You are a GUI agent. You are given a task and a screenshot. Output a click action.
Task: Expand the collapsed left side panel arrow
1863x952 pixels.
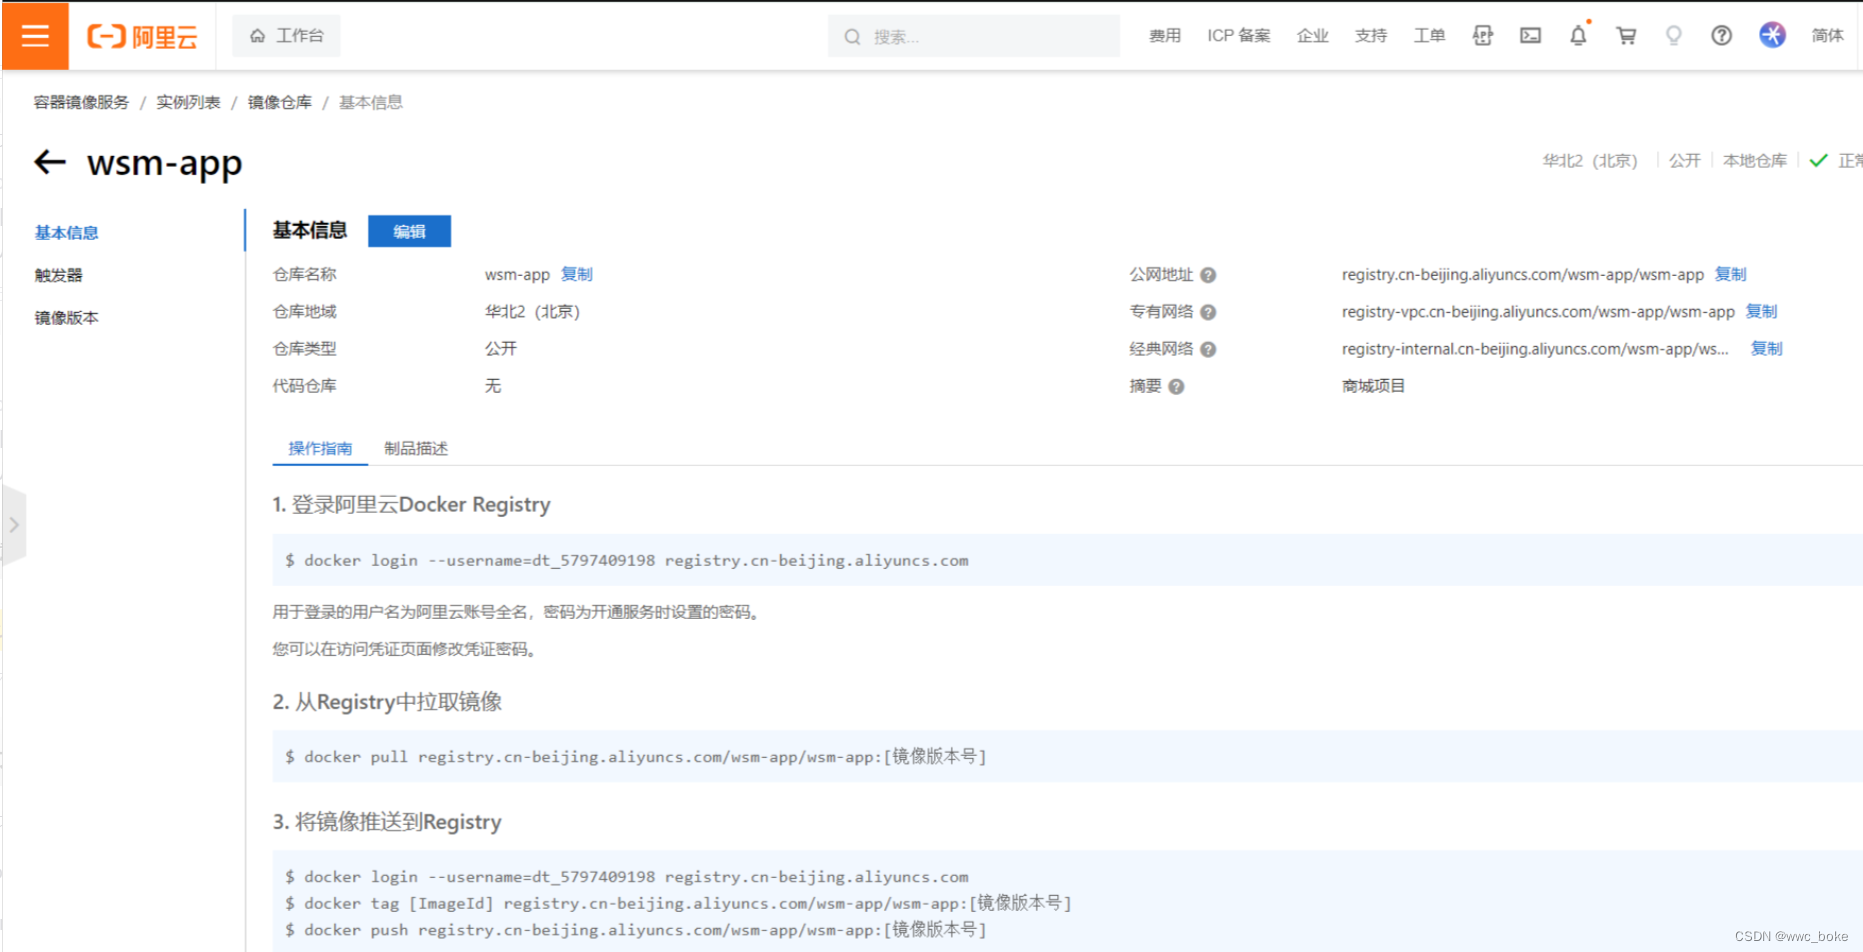point(13,524)
